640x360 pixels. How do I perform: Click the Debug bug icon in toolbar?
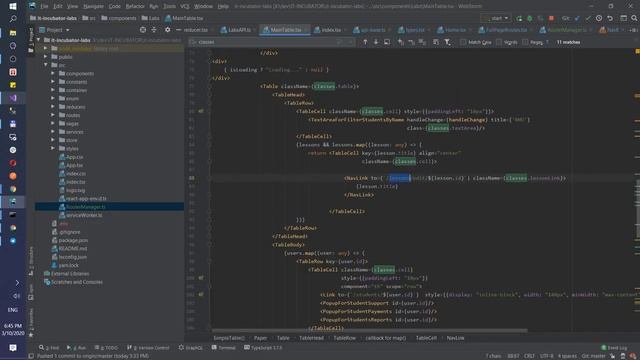pos(530,18)
